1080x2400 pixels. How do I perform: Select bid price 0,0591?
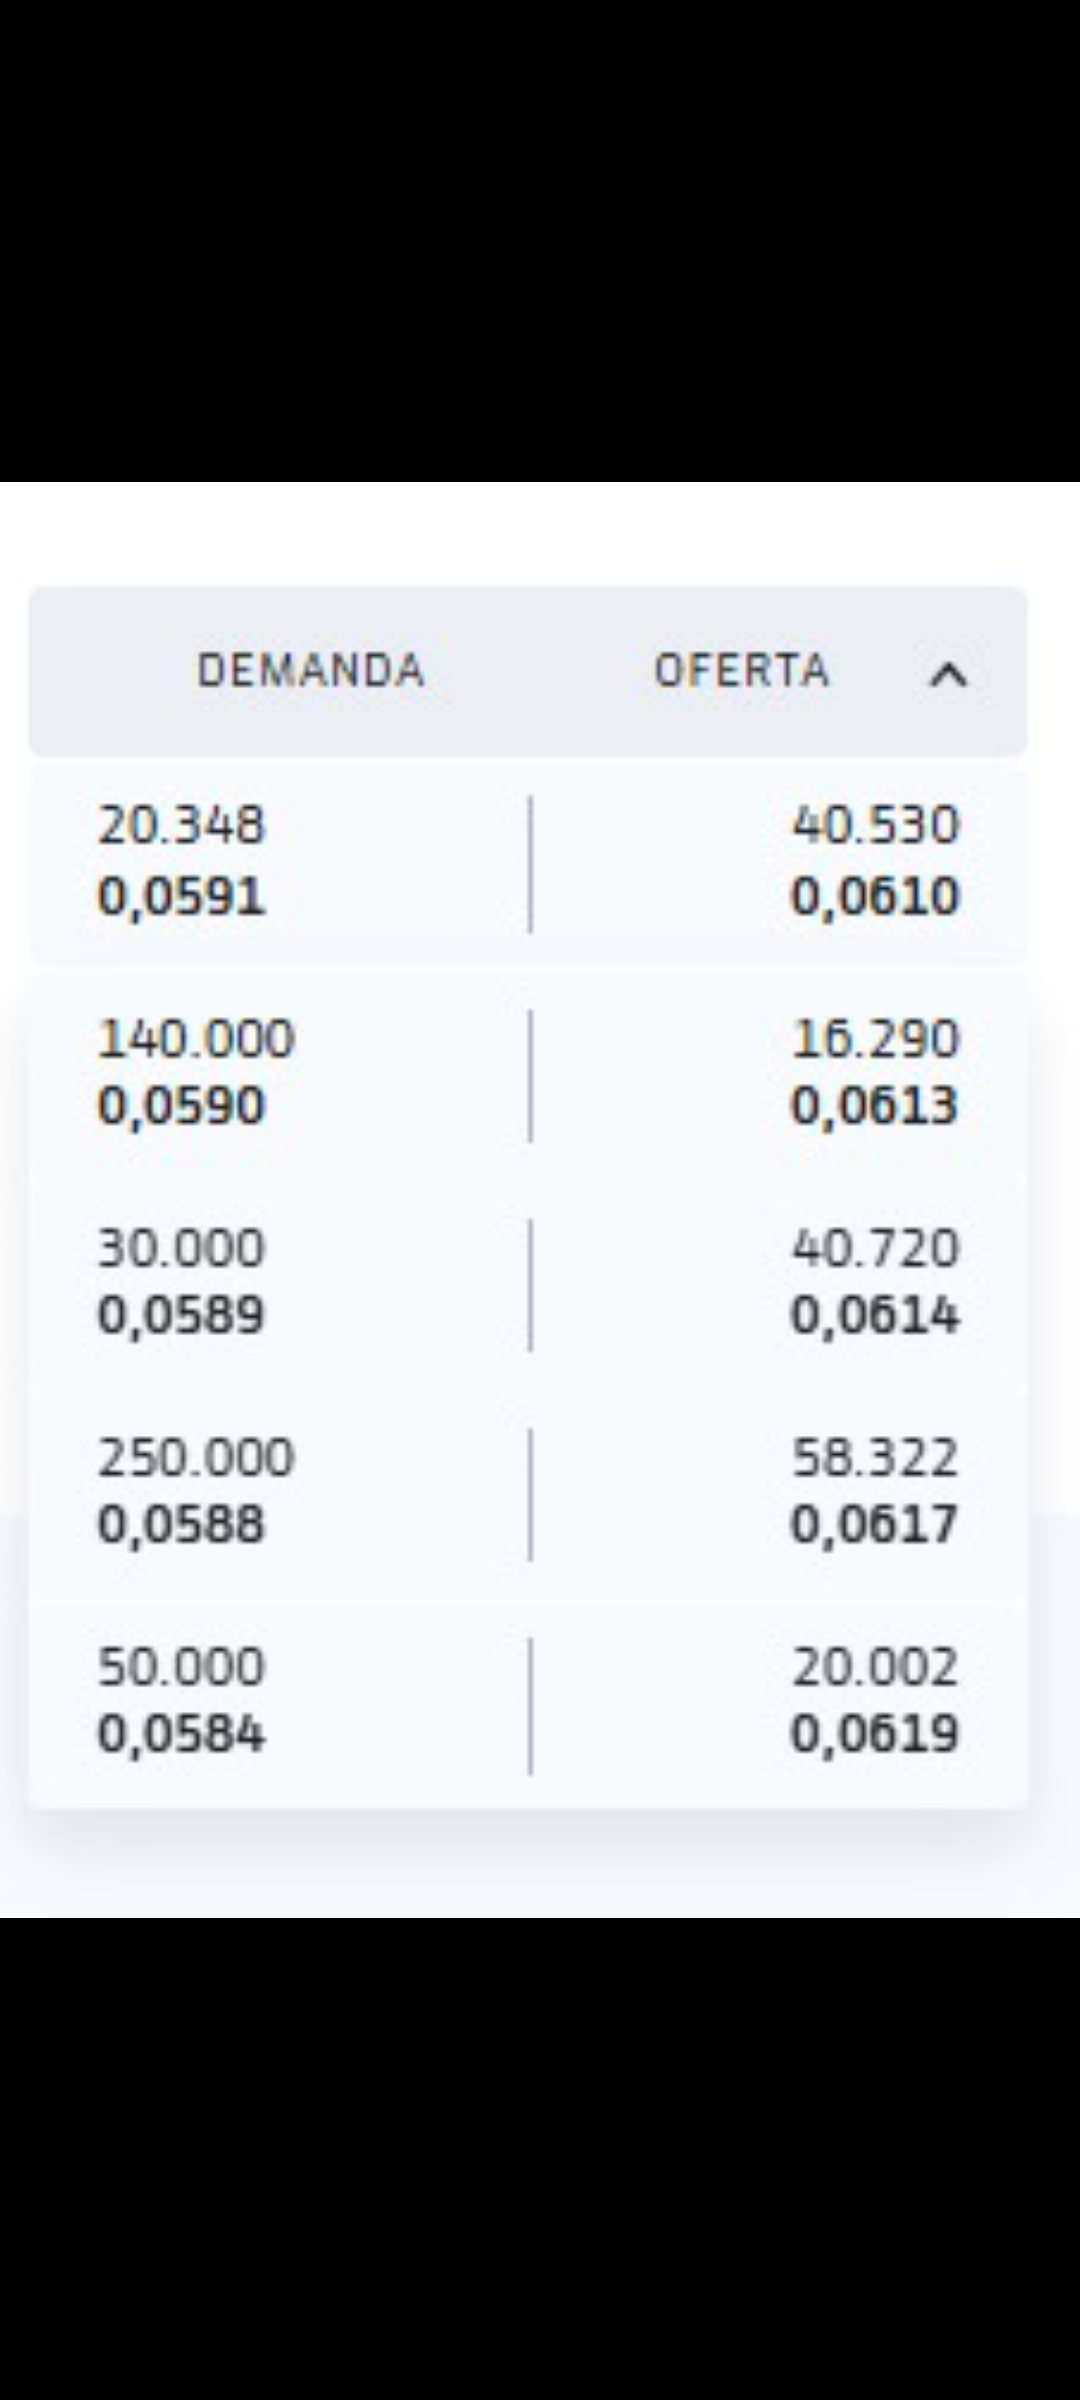181,896
